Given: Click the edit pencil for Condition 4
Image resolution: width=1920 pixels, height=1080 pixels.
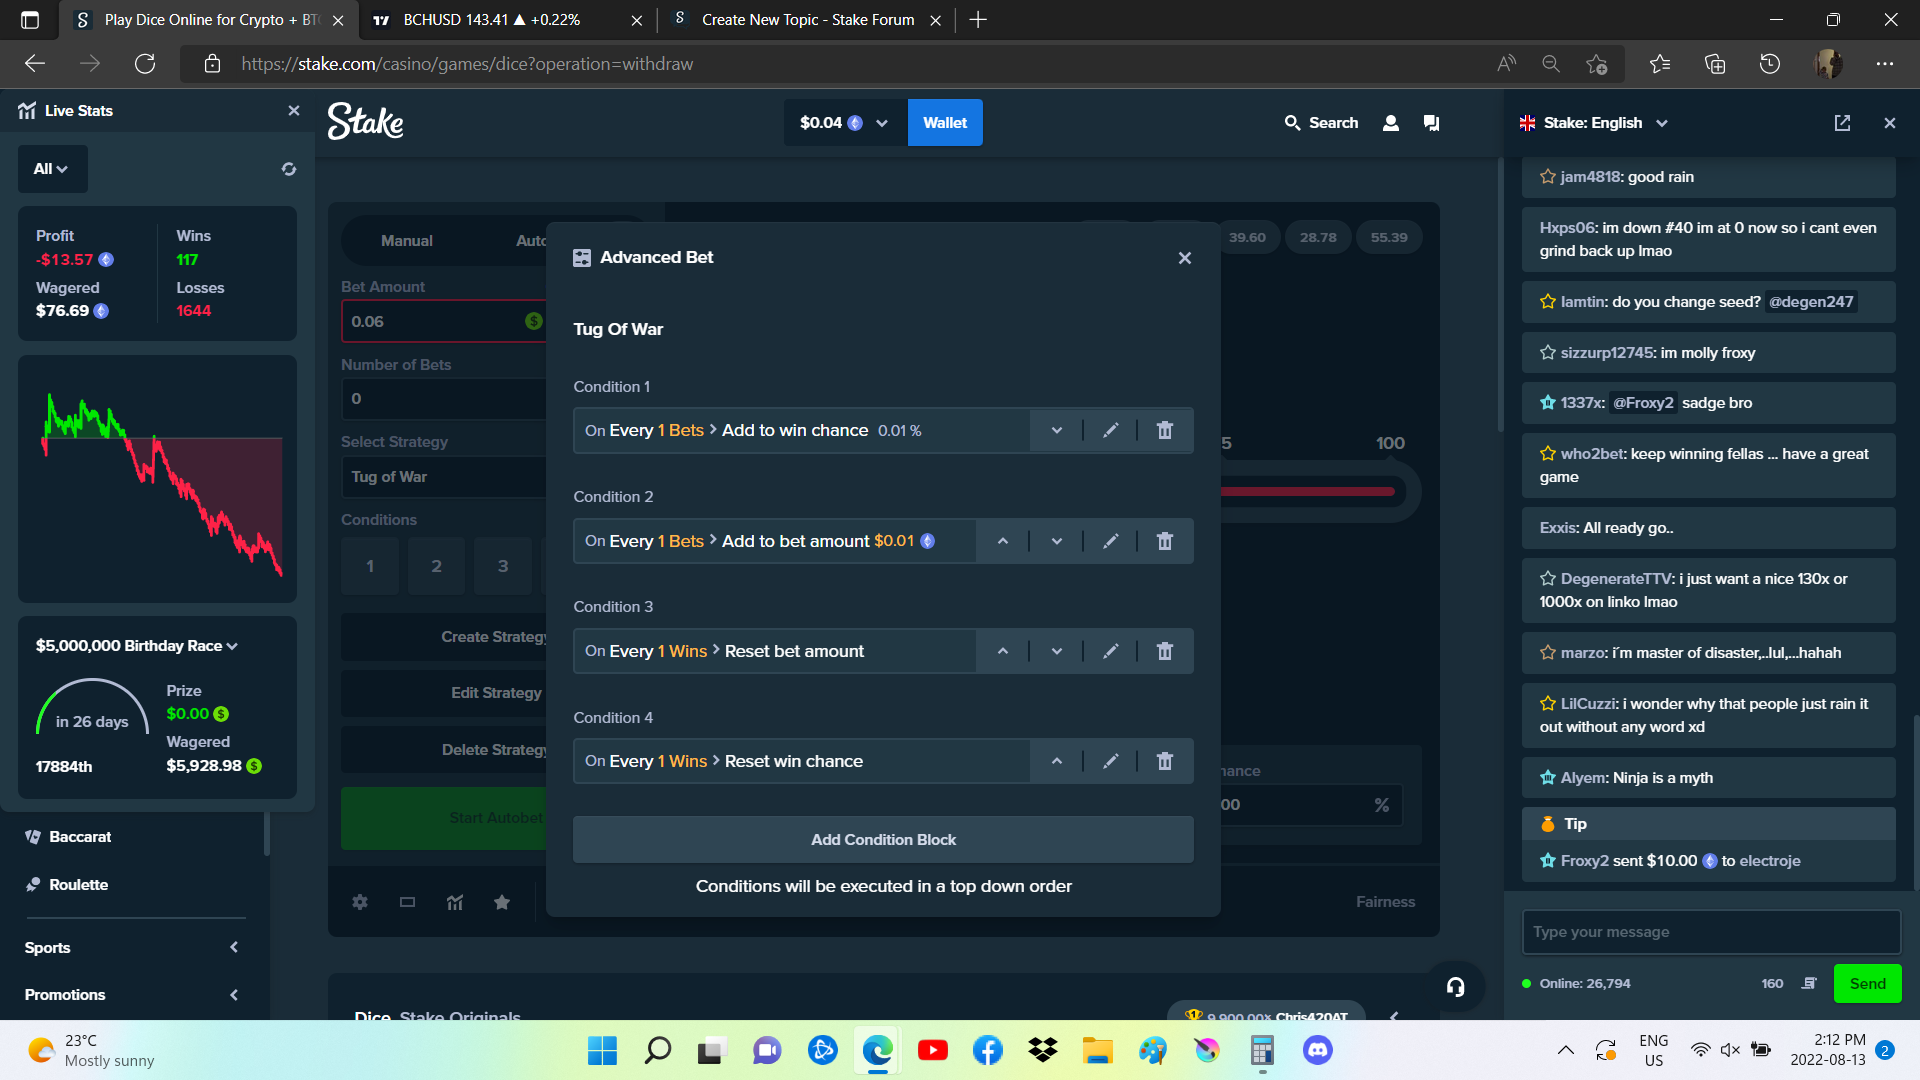Looking at the screenshot, I should (x=1110, y=761).
